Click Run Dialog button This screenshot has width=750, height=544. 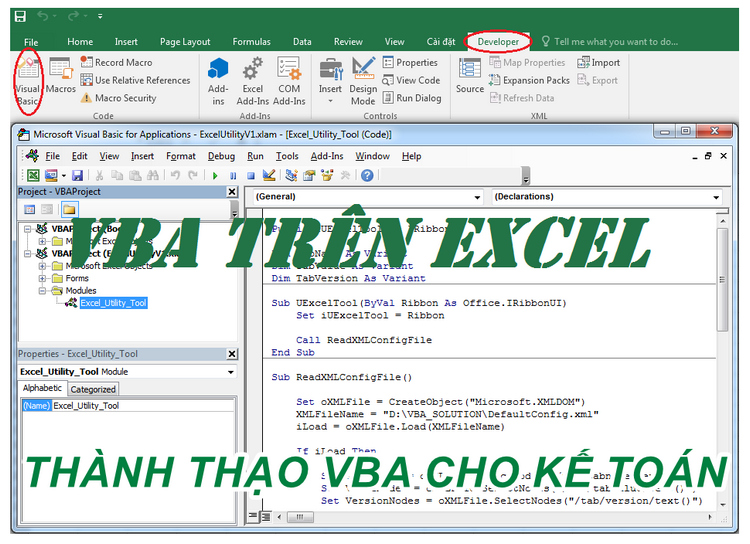click(412, 98)
